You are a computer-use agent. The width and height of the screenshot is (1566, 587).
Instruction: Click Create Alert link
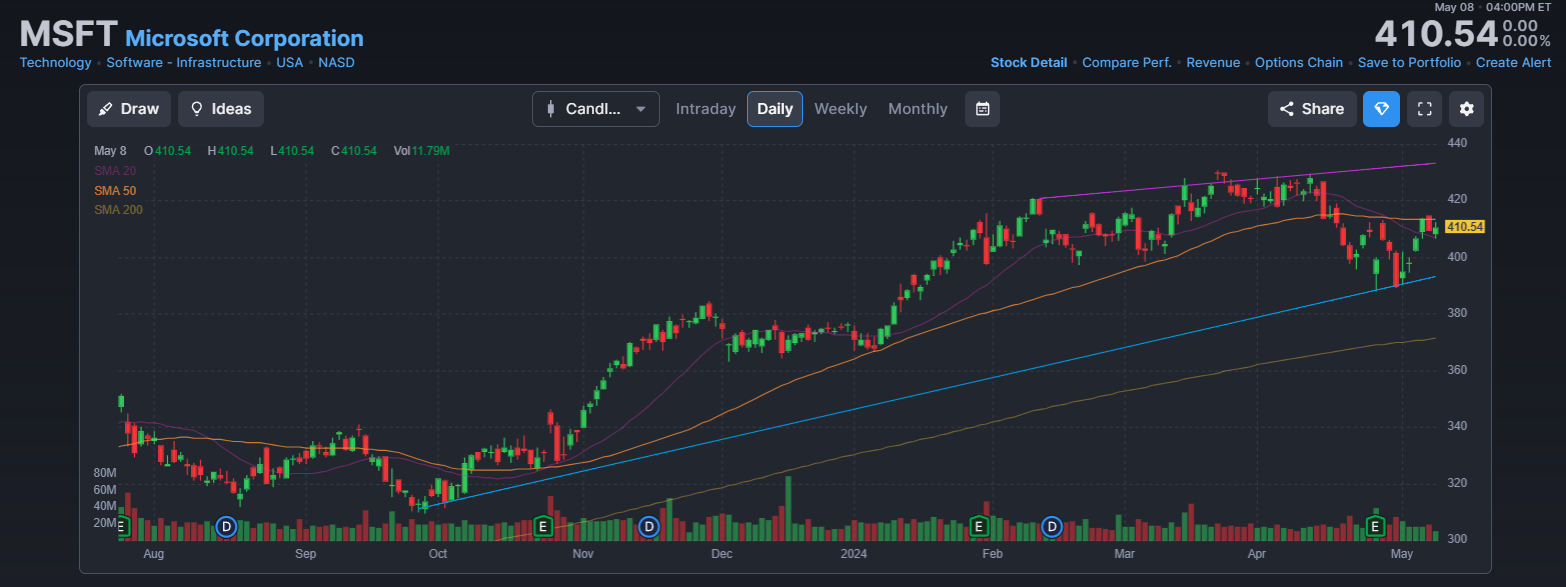click(x=1514, y=62)
